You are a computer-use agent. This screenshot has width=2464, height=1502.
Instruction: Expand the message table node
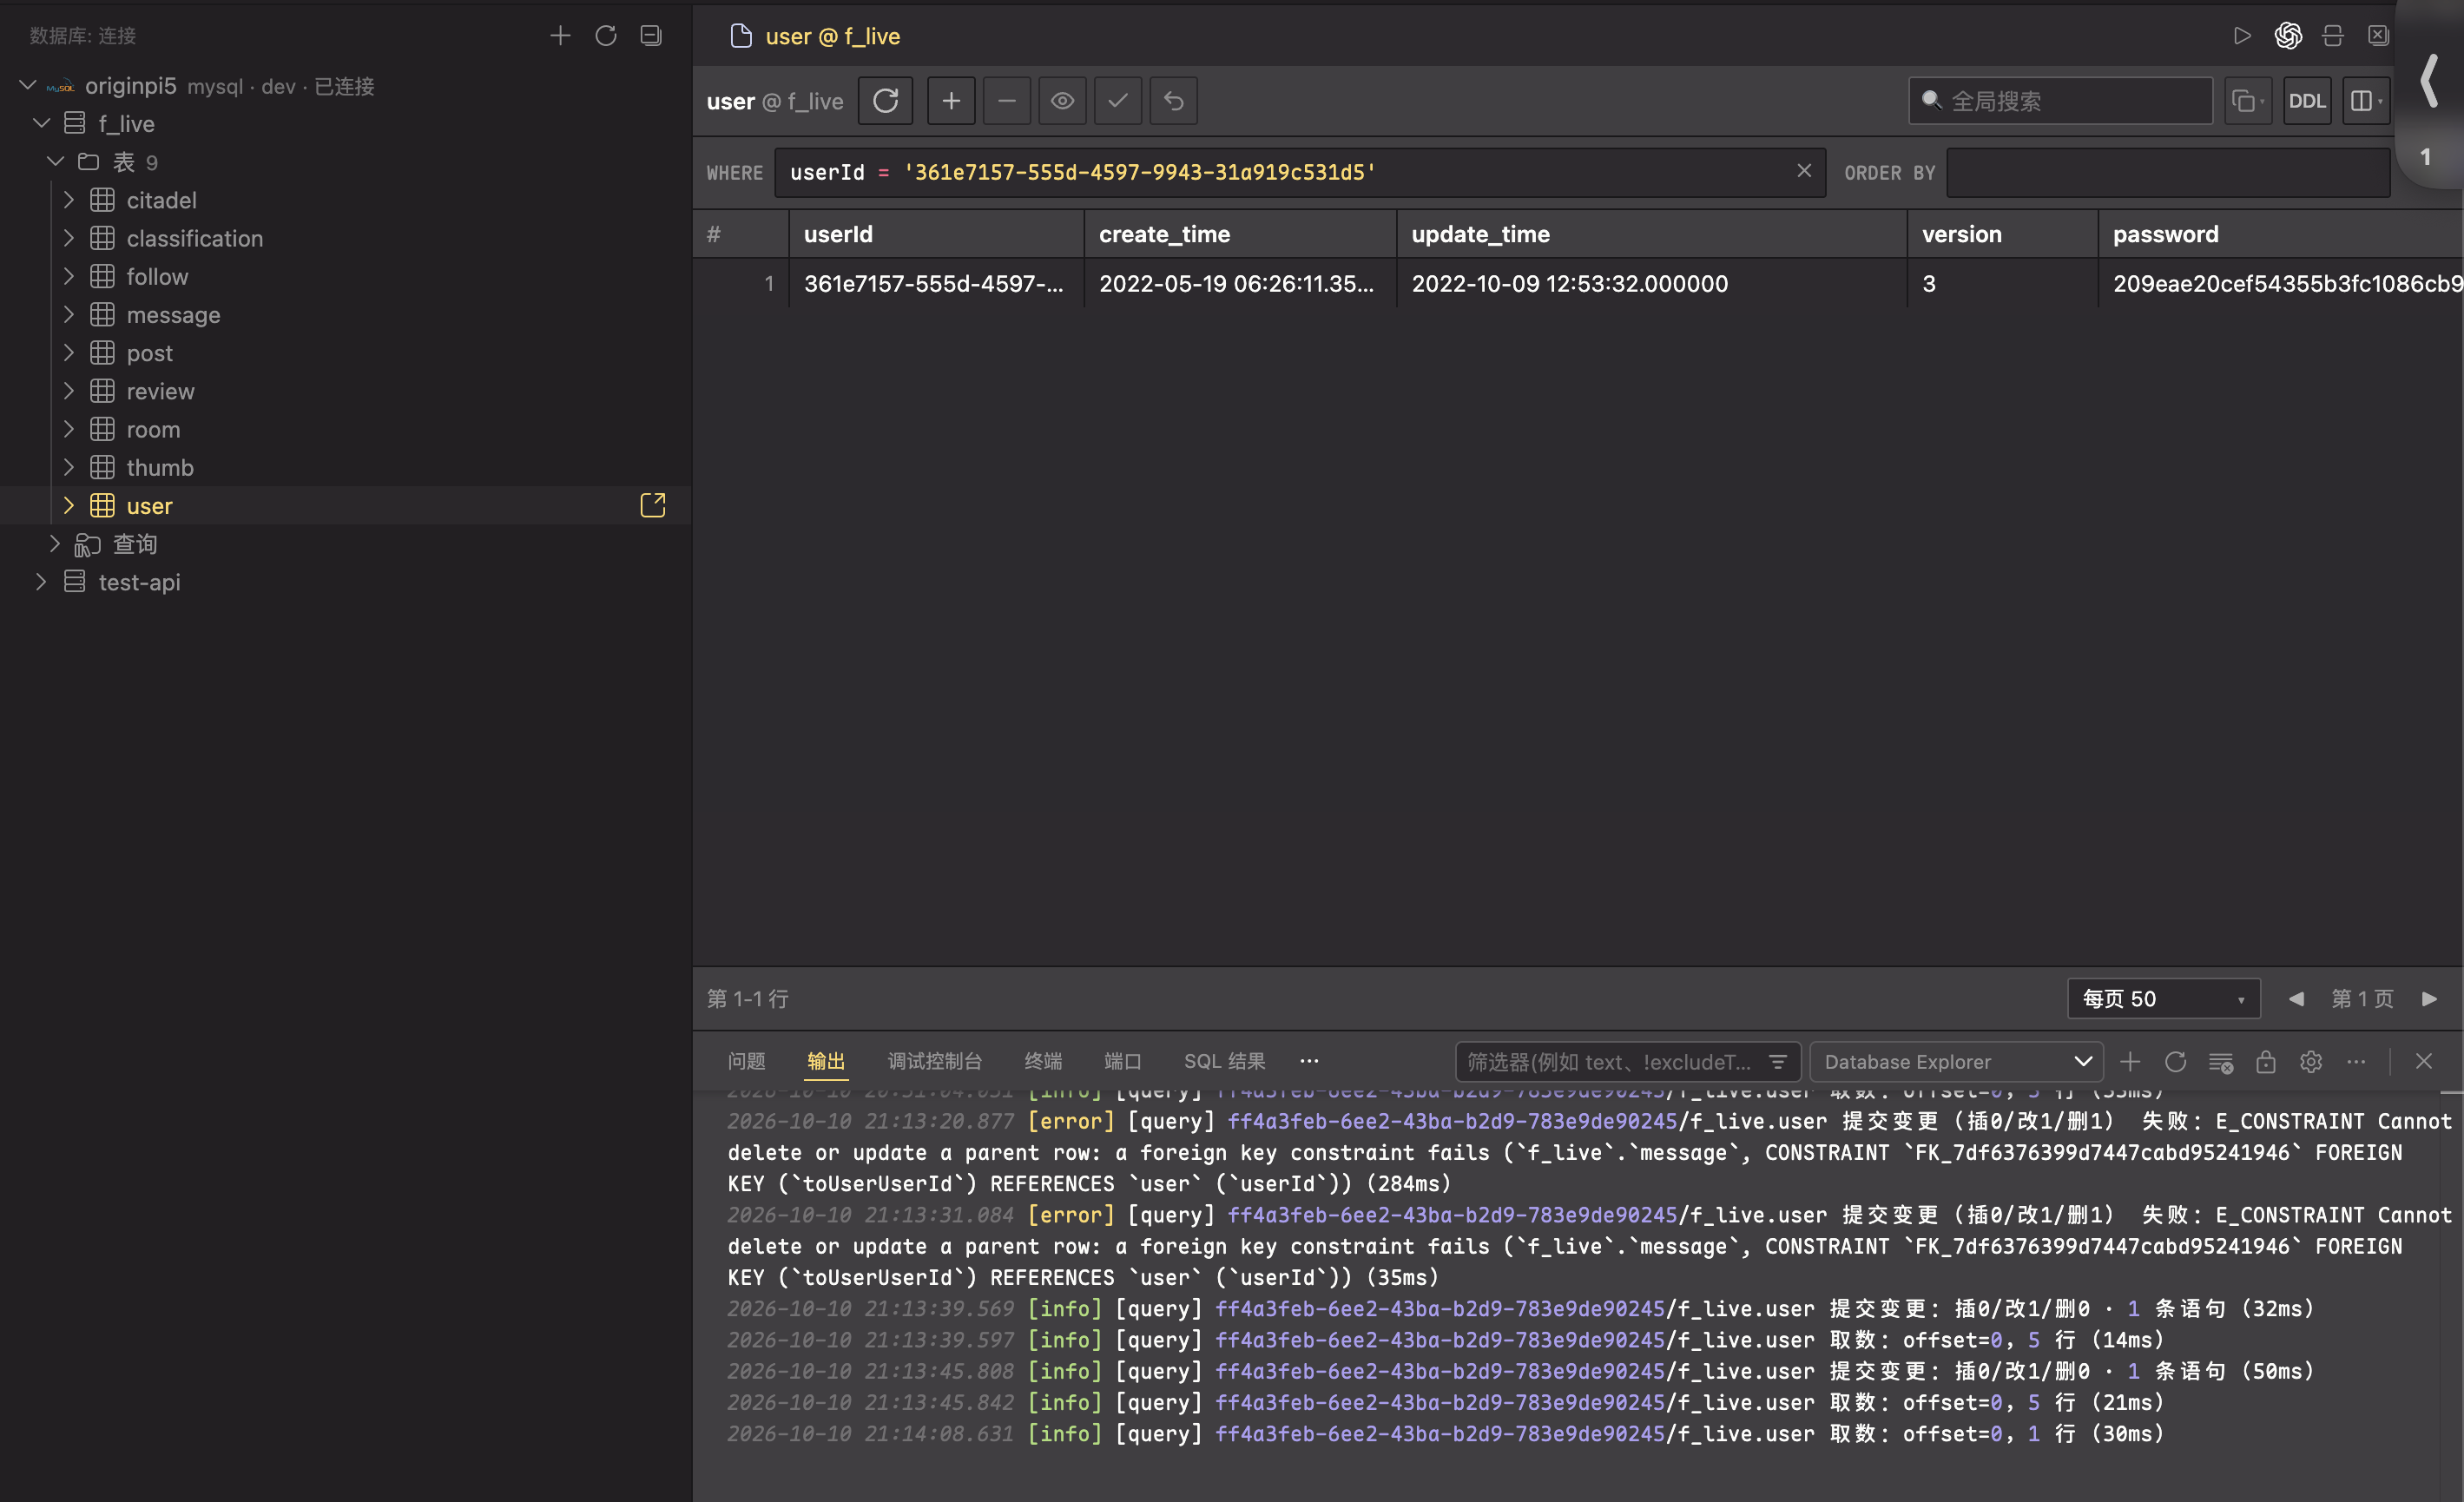click(68, 314)
